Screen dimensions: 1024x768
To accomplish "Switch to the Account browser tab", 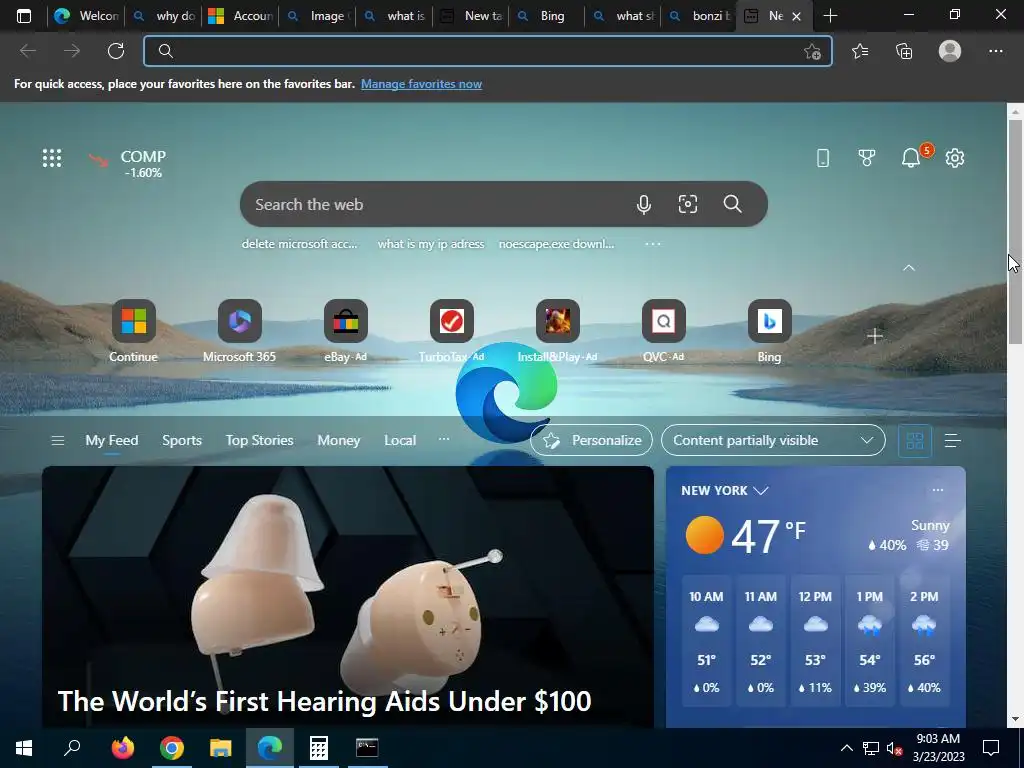I will [x=240, y=16].
